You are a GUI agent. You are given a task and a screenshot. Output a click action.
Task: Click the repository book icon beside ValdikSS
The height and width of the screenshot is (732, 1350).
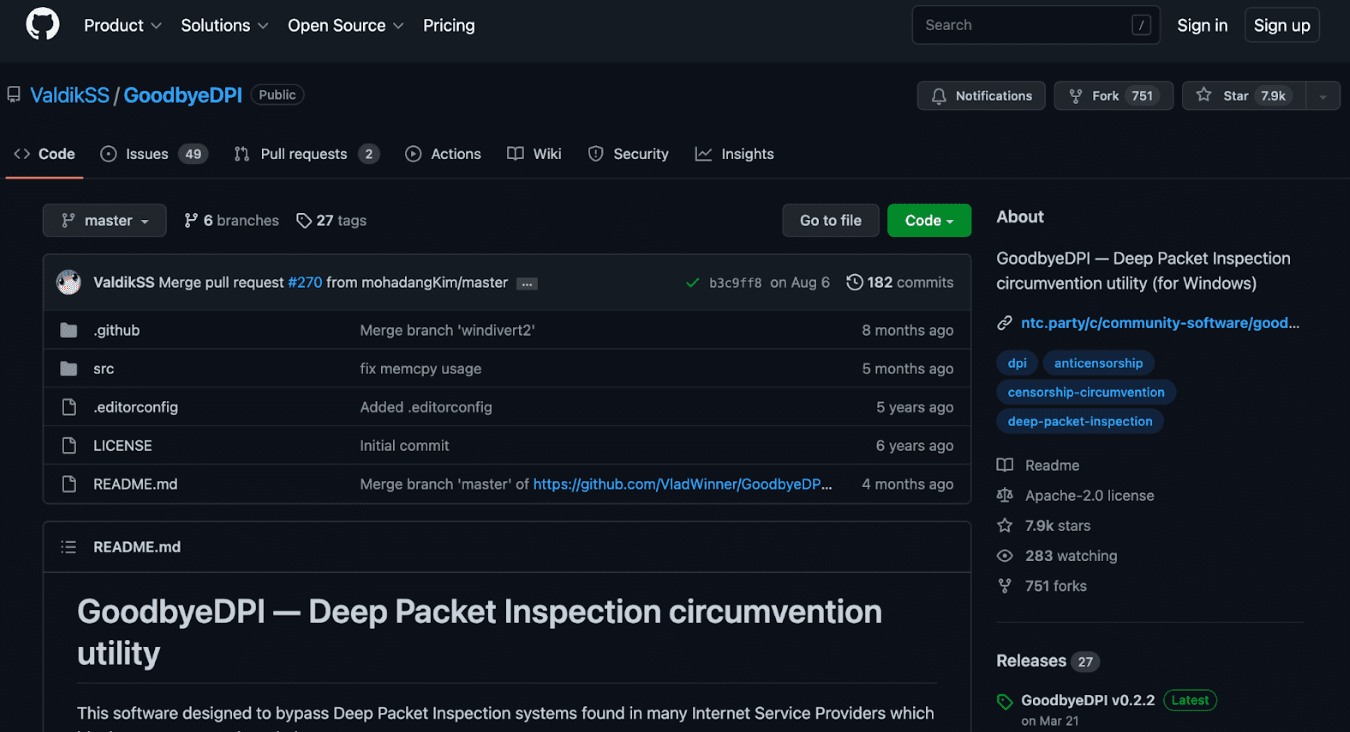14,95
